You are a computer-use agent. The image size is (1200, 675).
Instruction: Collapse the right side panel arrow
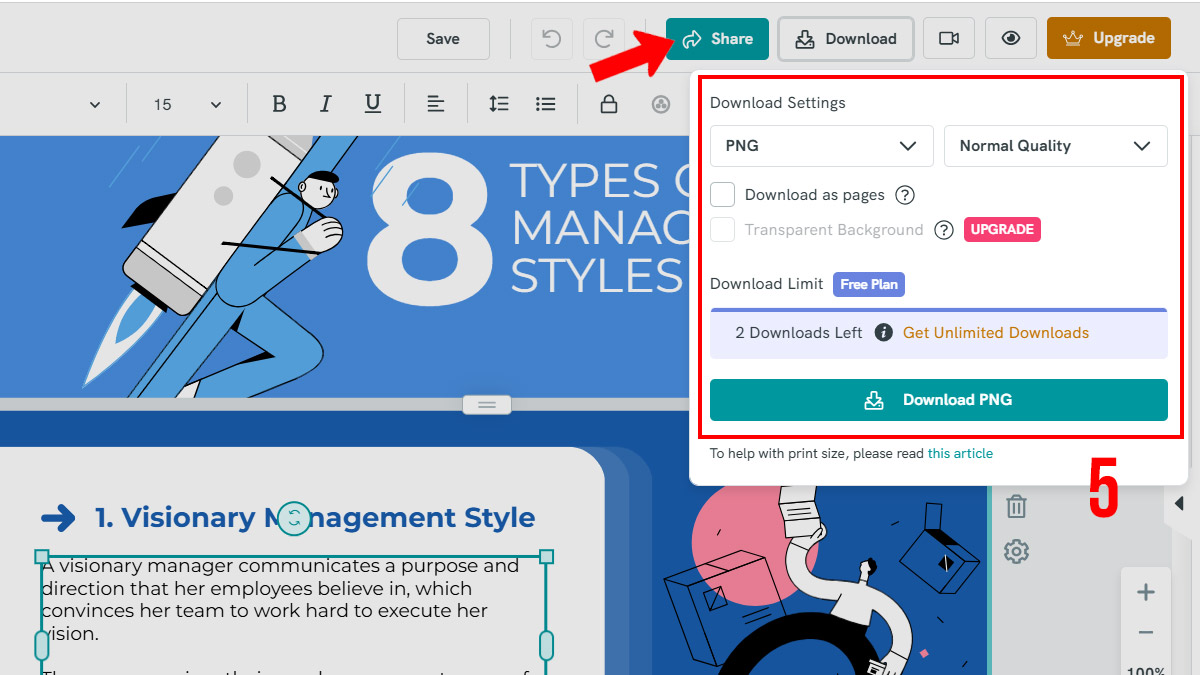click(x=1180, y=503)
